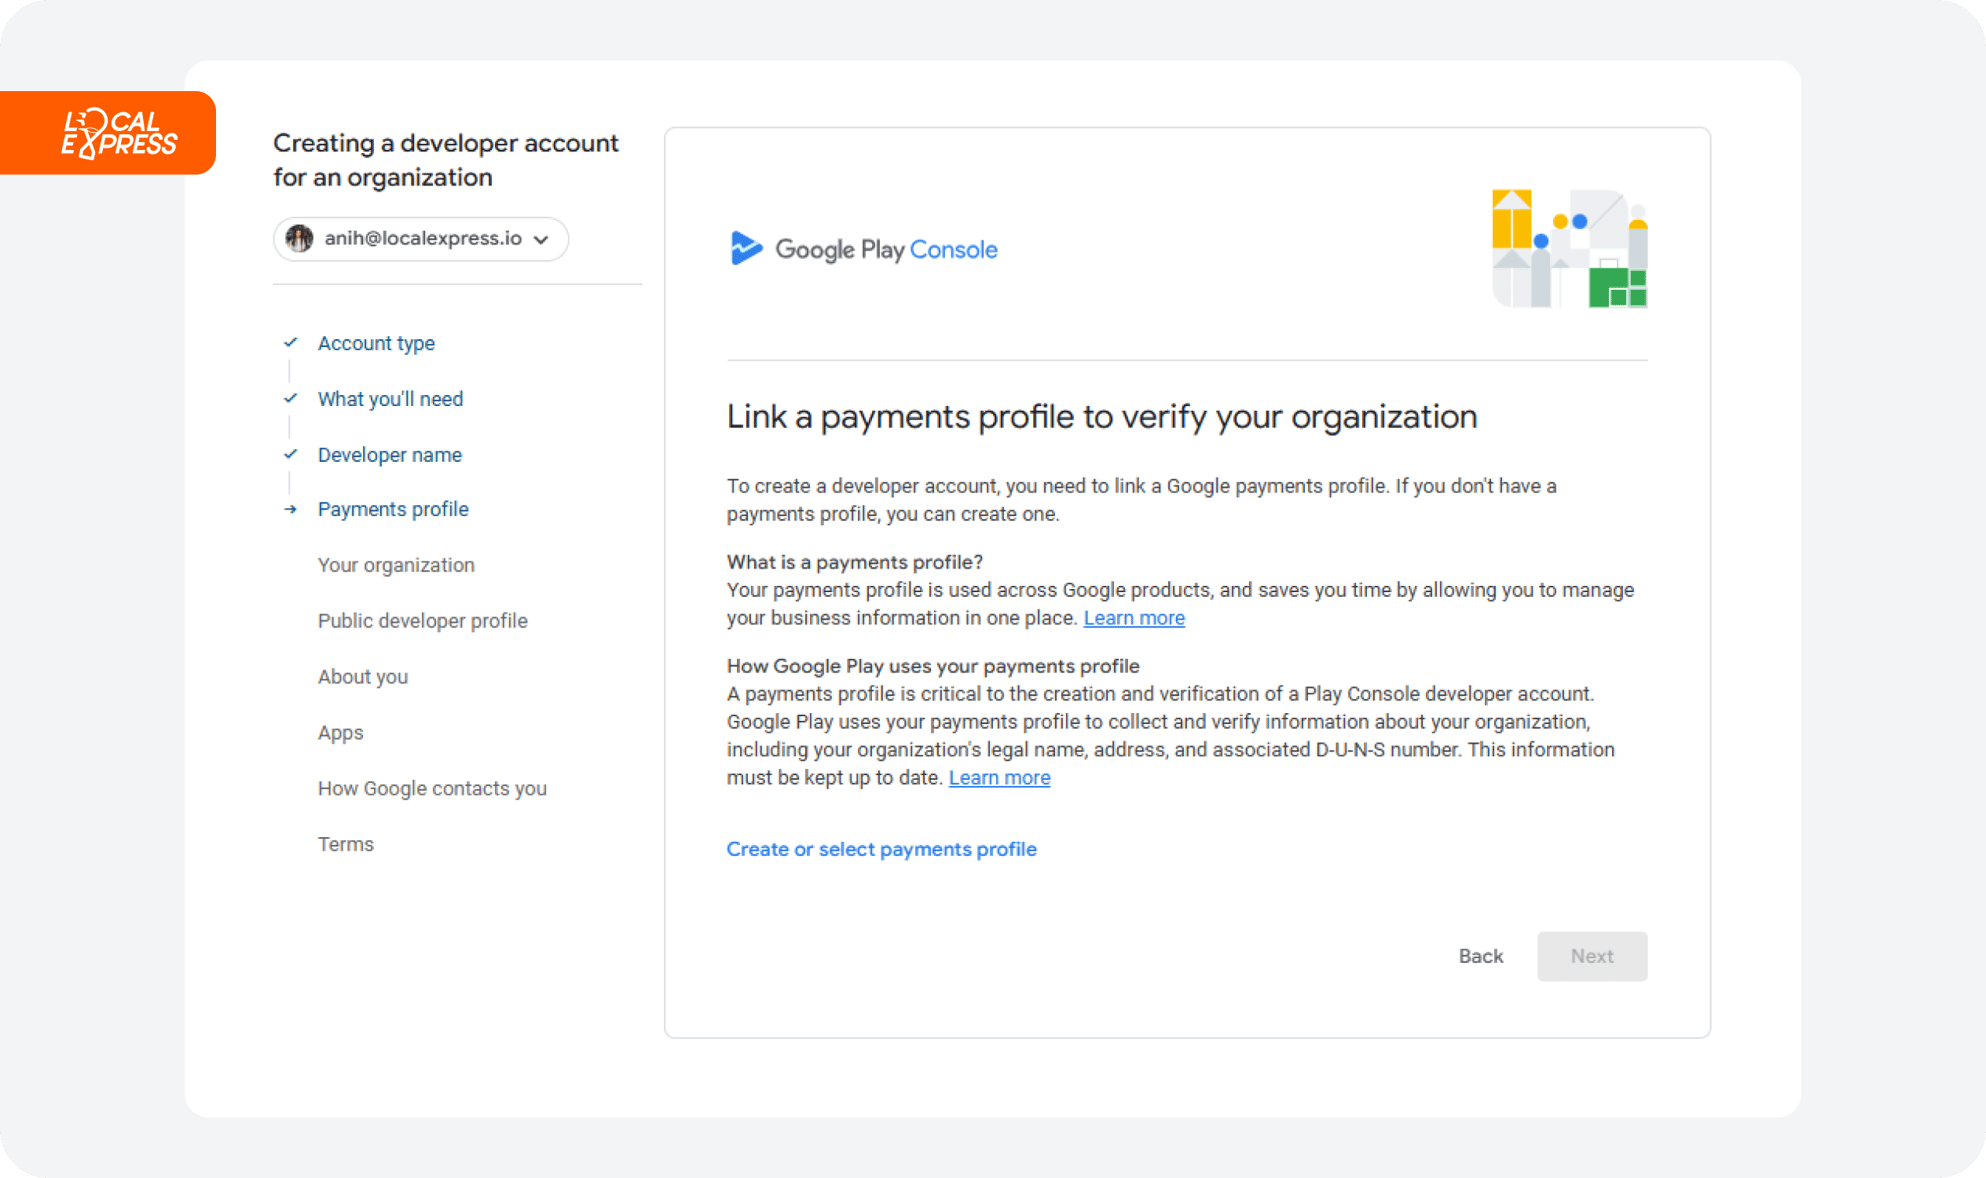Viewport: 1986px width, 1178px height.
Task: Open the account switcher chevron
Action: point(541,239)
